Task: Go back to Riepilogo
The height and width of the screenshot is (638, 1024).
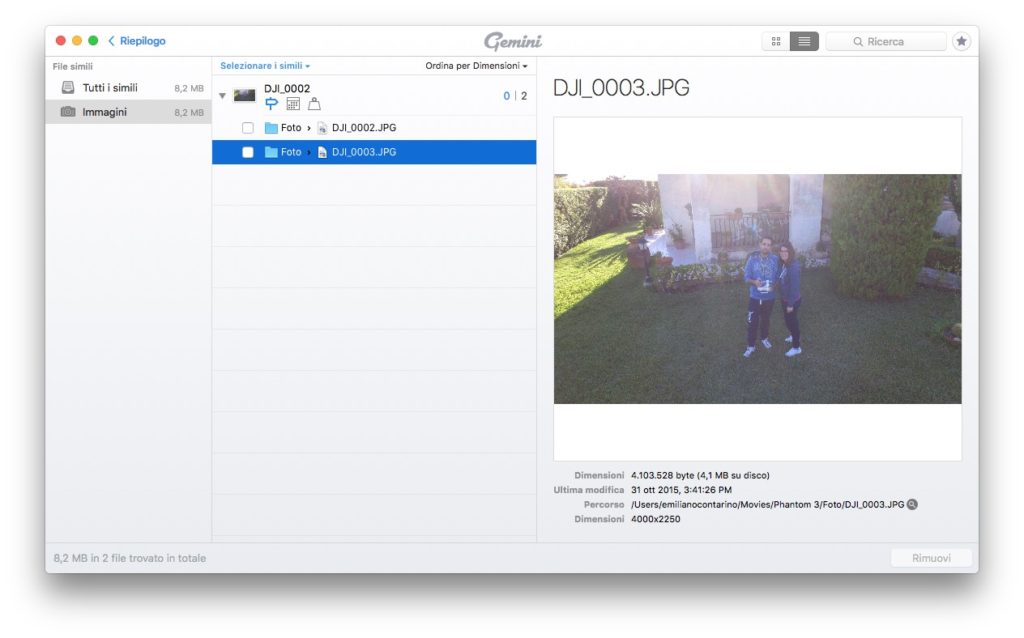Action: coord(136,40)
